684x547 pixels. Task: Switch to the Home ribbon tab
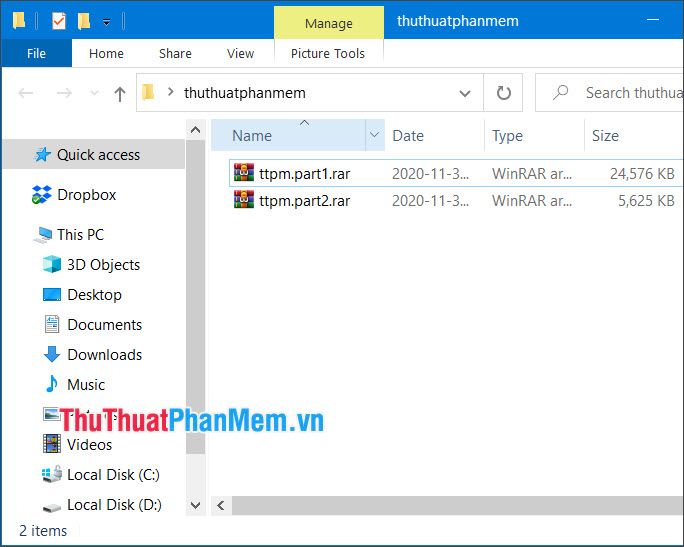106,53
